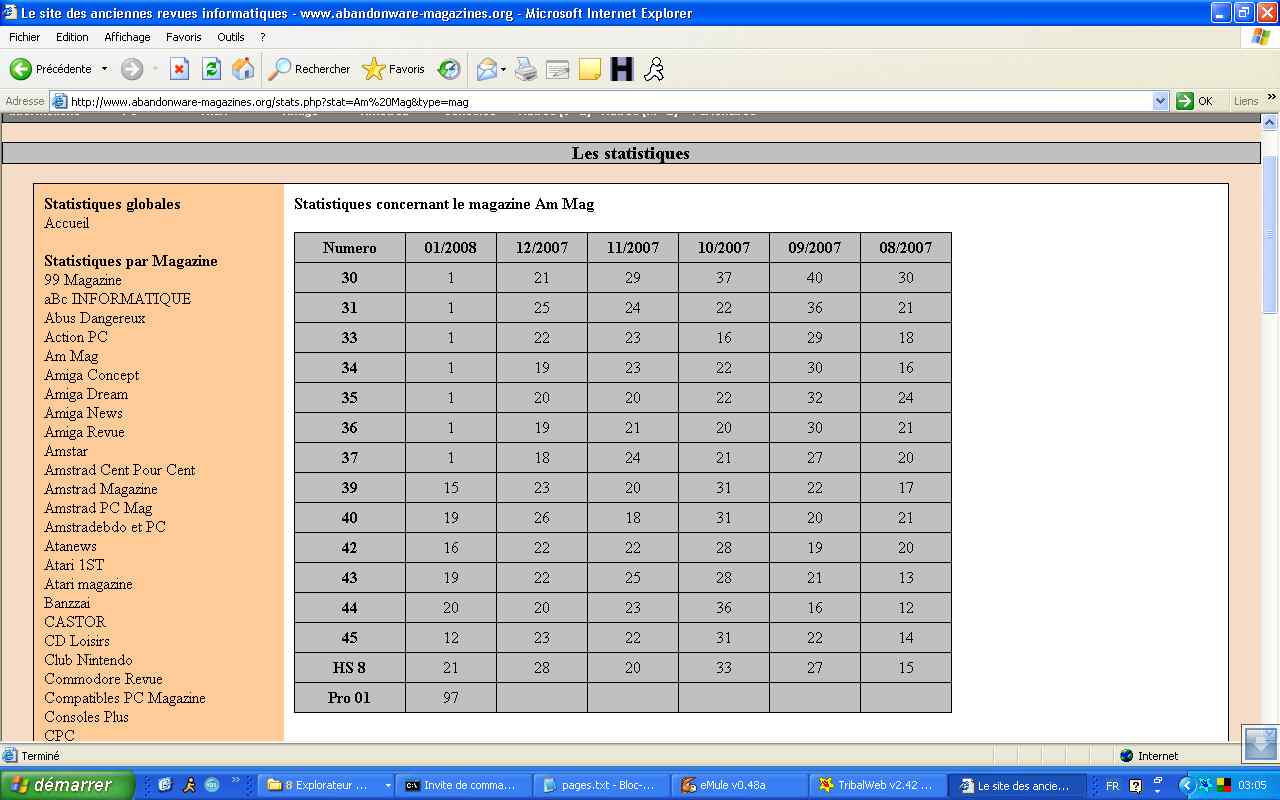Click the Stop loading red X icon
The height and width of the screenshot is (800, 1280).
(x=179, y=69)
